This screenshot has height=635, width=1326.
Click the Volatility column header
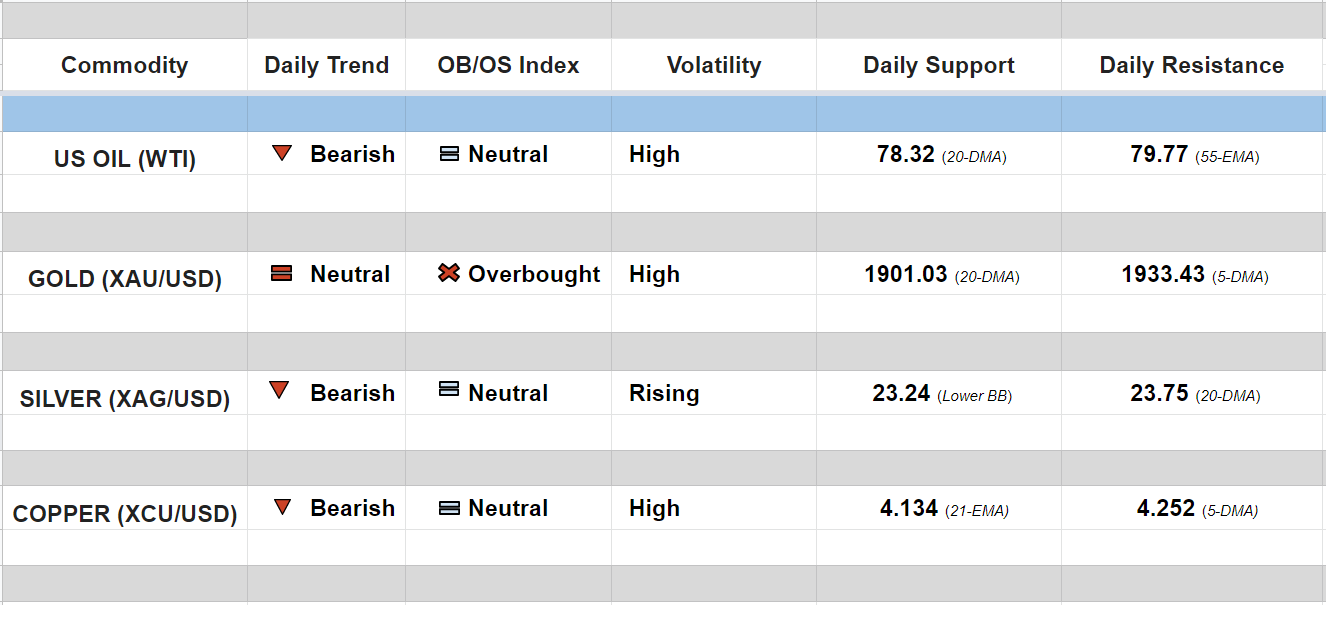(x=713, y=66)
